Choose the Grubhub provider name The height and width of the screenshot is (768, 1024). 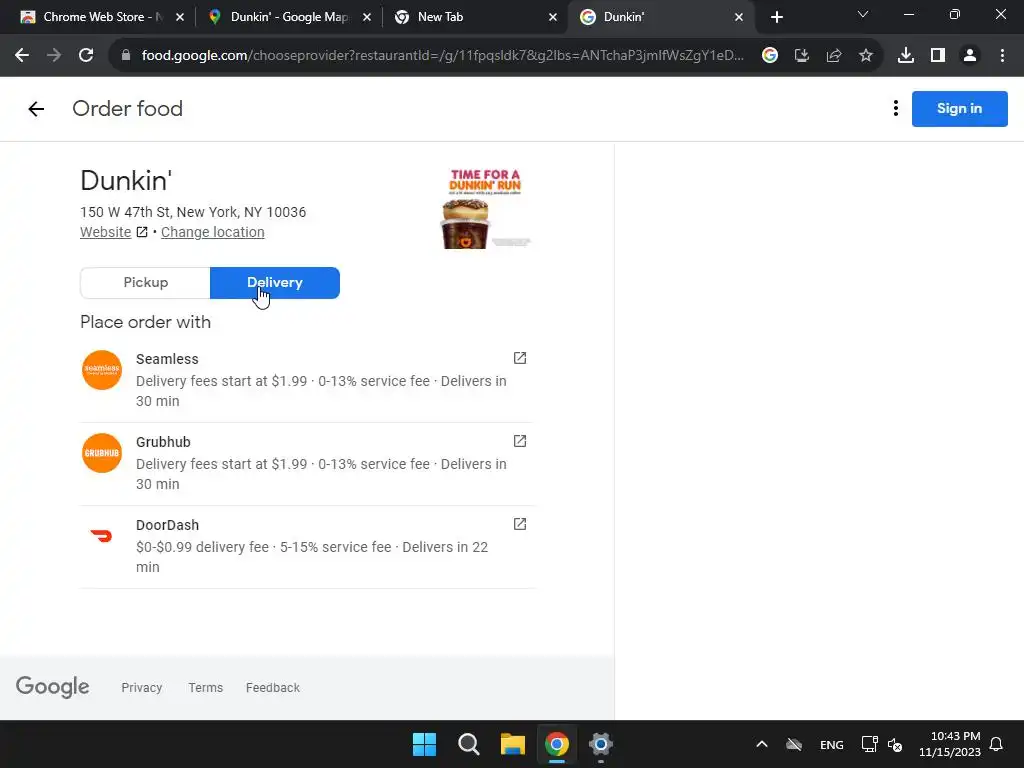point(163,441)
